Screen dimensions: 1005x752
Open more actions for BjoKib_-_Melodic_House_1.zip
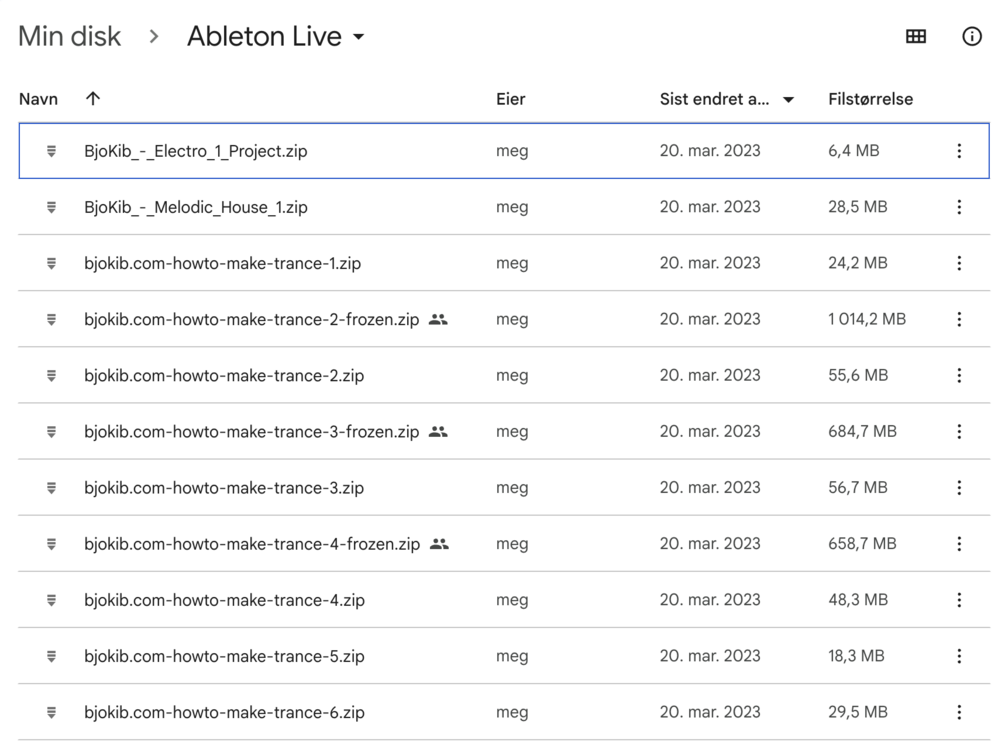click(959, 207)
